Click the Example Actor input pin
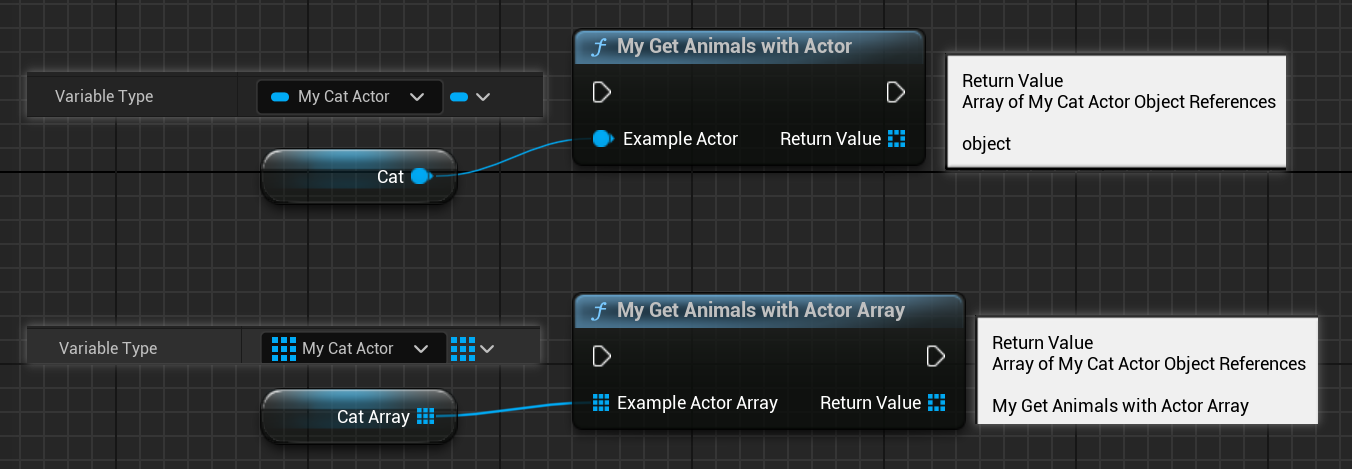 tap(602, 139)
